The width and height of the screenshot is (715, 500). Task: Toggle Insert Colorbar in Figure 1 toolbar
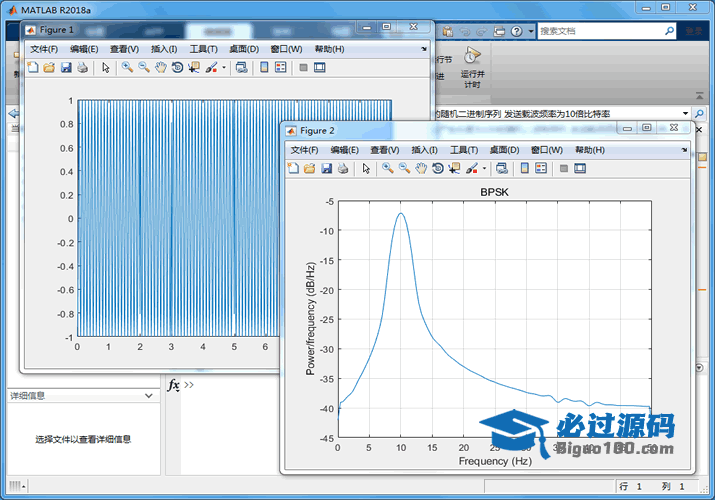264,68
